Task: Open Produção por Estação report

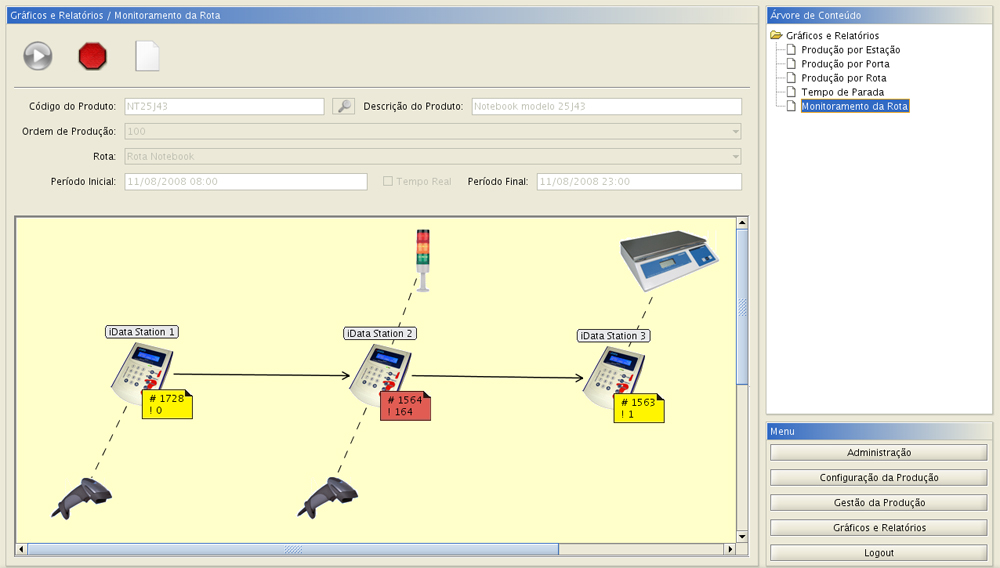Action: pos(850,50)
